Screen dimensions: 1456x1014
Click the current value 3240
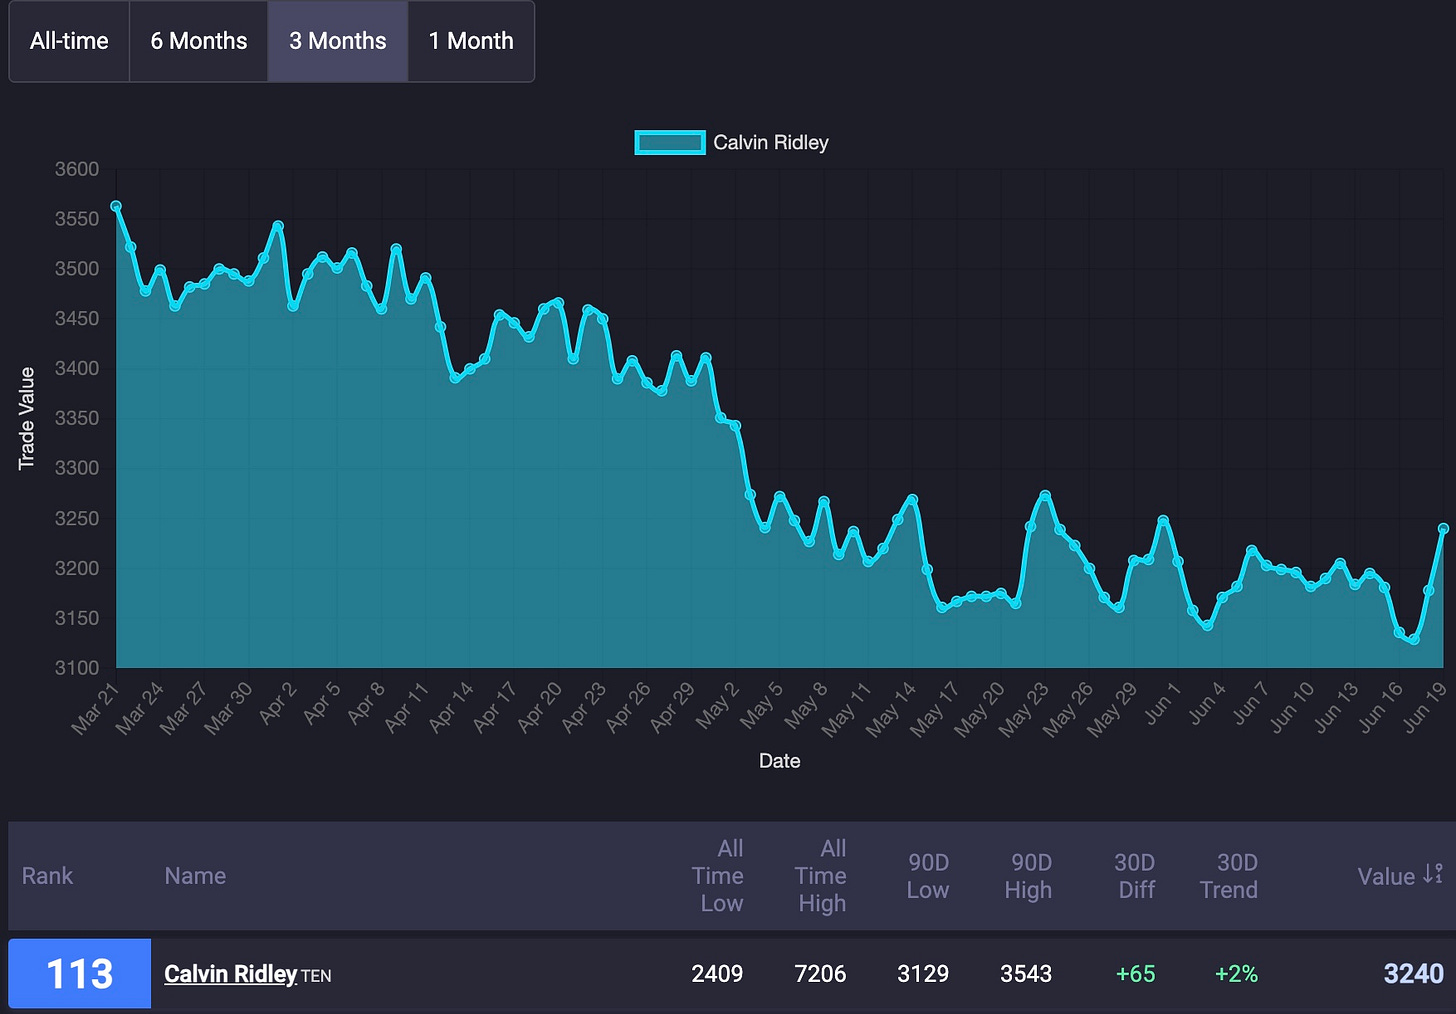[x=1413, y=974]
